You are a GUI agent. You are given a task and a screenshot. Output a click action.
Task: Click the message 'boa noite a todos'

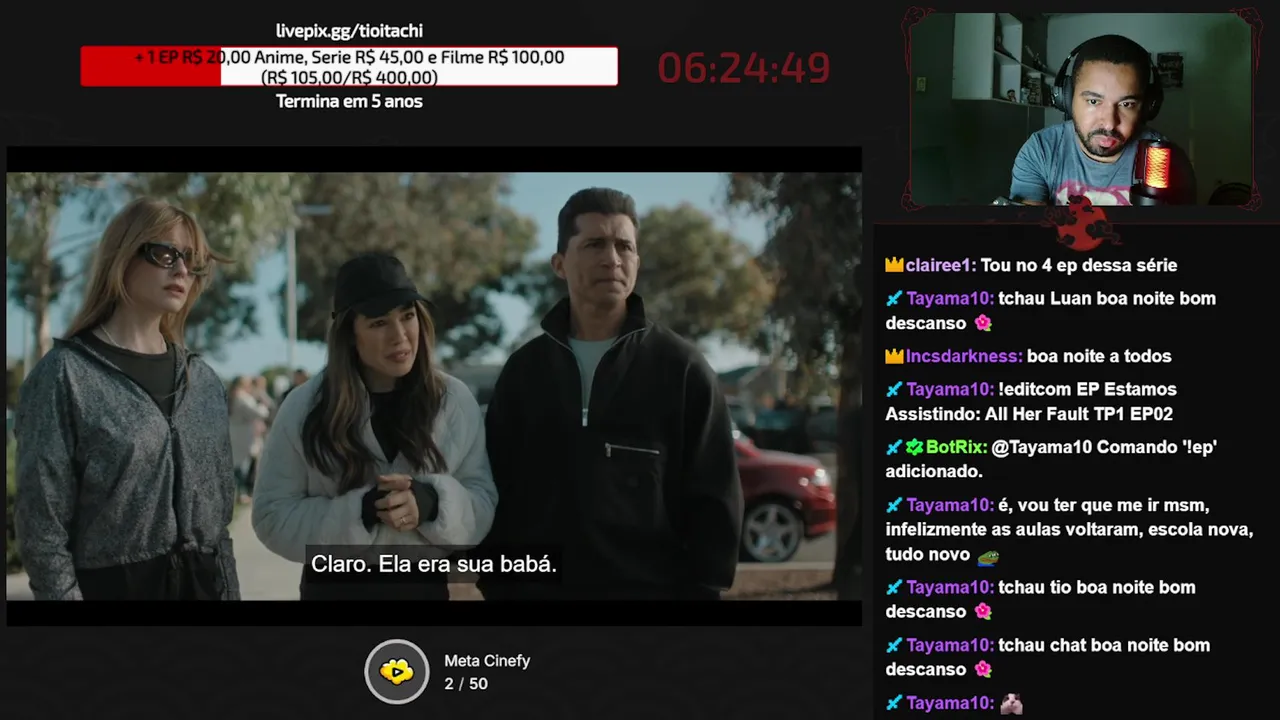1099,356
